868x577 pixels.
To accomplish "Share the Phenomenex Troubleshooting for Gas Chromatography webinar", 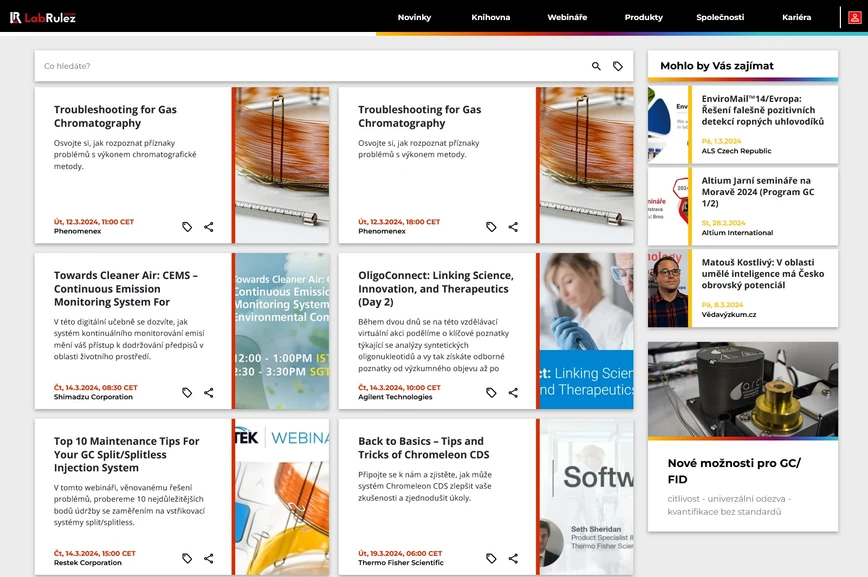I will (x=208, y=227).
